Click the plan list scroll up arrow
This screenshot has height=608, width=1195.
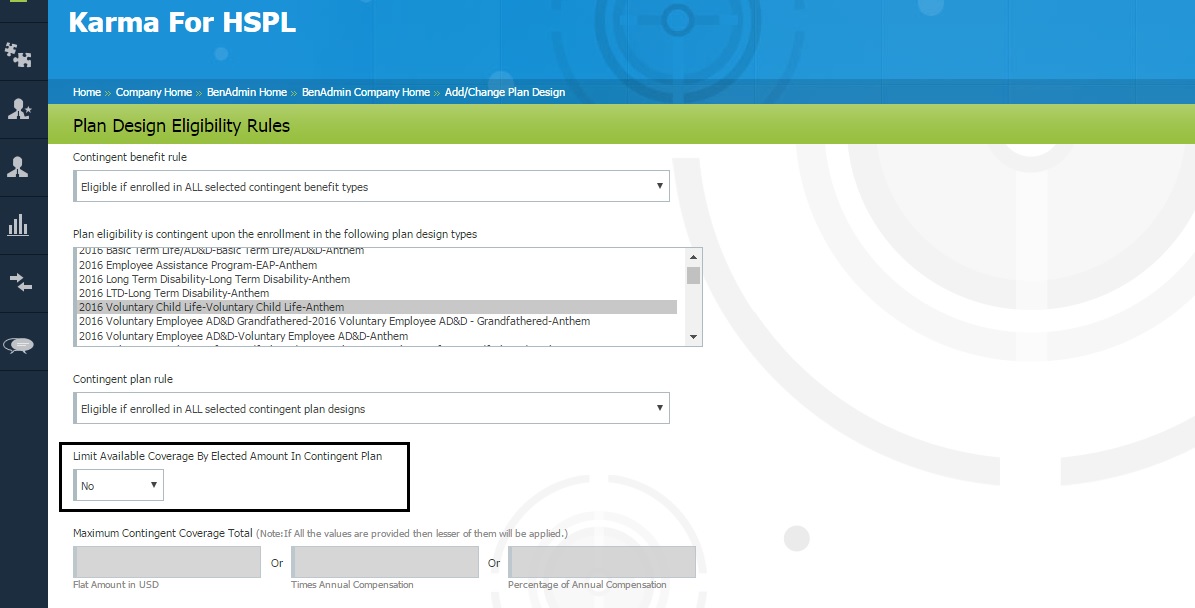pos(693,256)
